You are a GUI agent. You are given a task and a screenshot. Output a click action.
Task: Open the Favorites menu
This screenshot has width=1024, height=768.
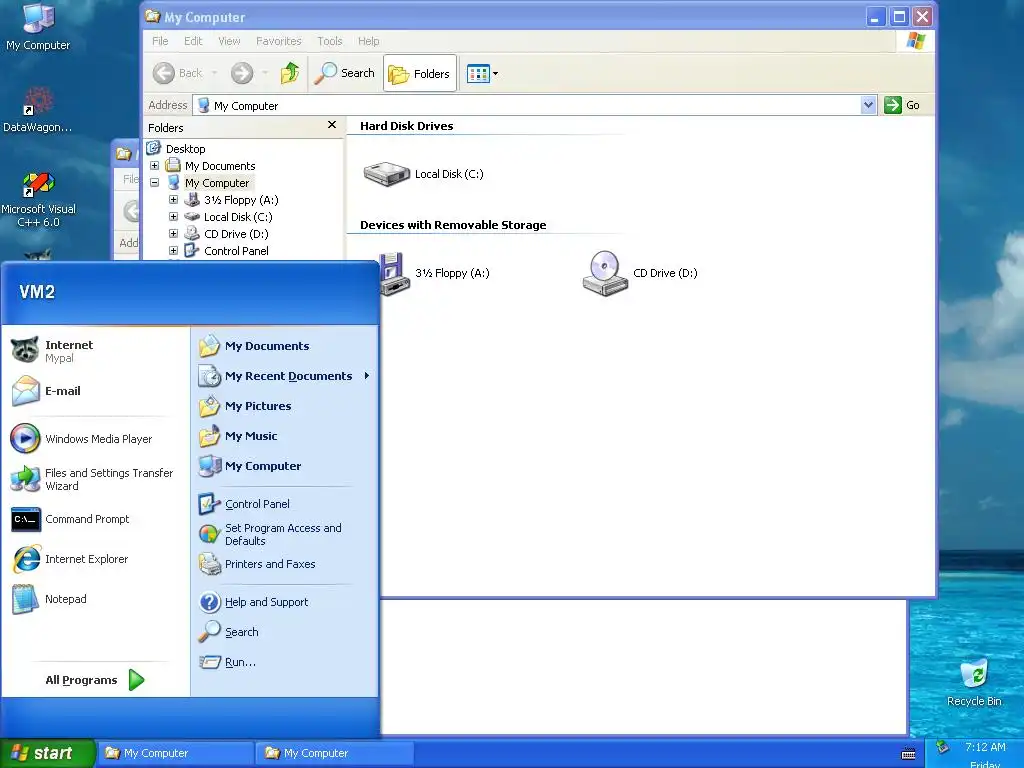click(x=279, y=41)
